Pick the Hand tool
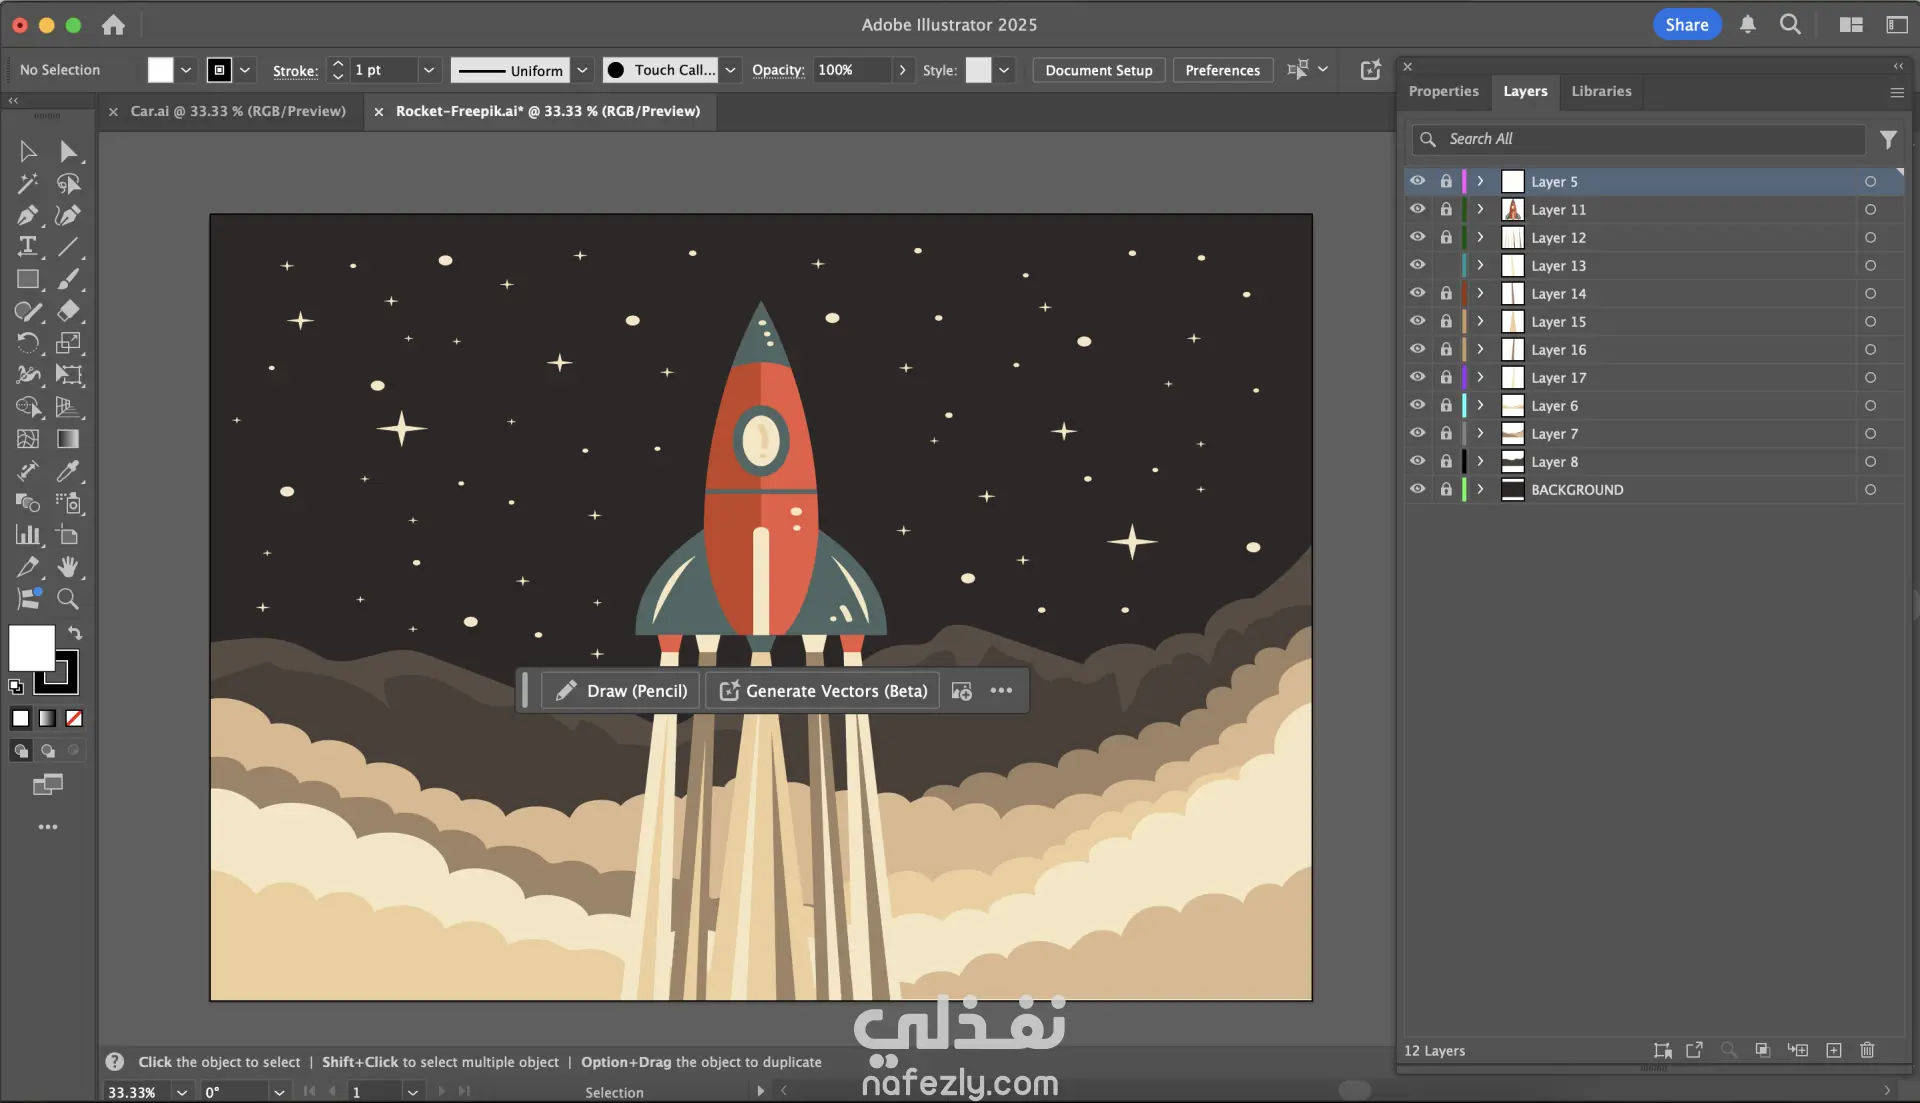The image size is (1920, 1103). 67,567
